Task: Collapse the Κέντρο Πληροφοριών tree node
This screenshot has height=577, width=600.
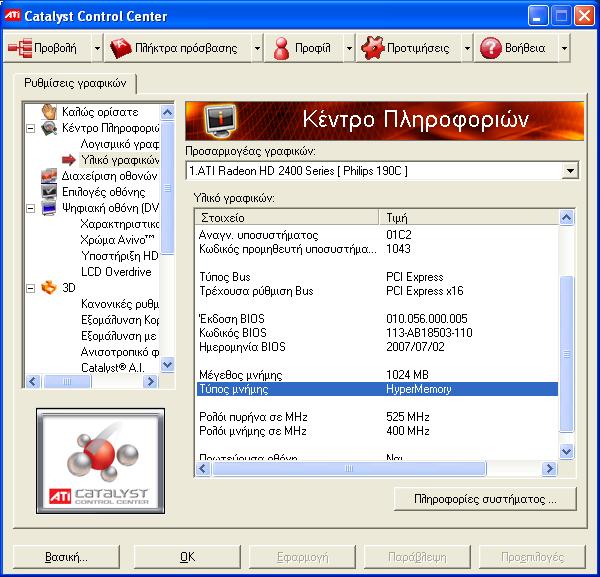Action: click(x=30, y=128)
